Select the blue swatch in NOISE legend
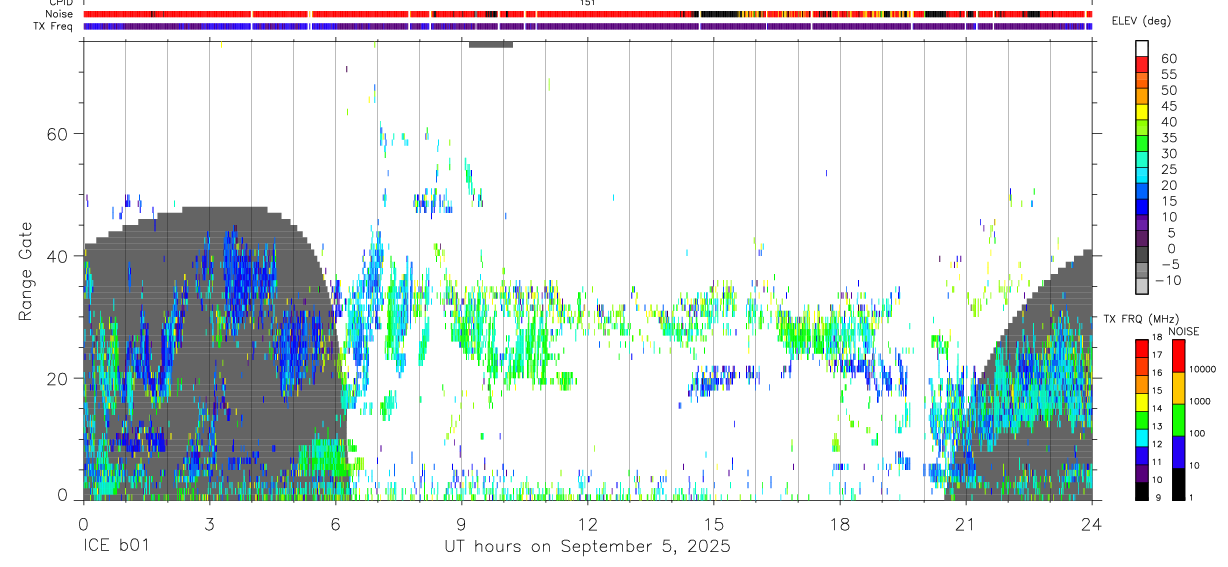The width and height of the screenshot is (1228, 567). point(1178,452)
